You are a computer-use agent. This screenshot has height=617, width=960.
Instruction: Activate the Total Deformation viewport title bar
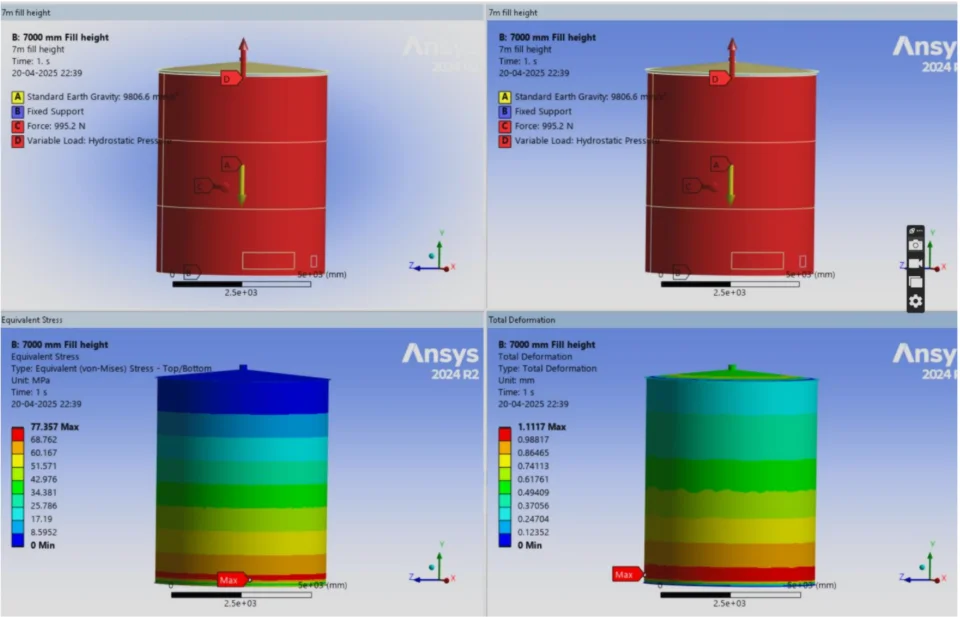pyautogui.click(x=722, y=320)
